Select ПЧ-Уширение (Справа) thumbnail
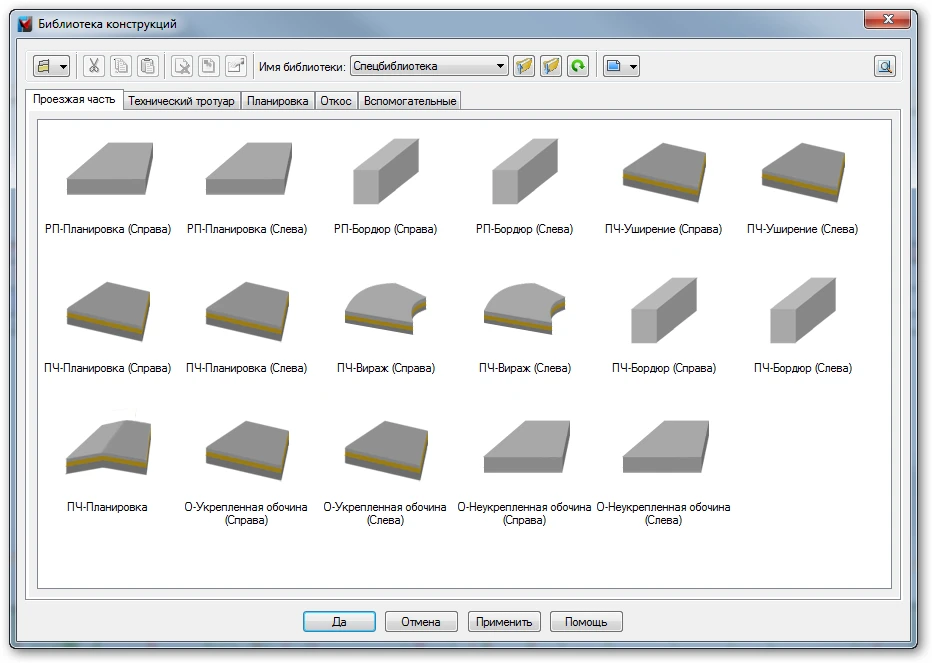Image resolution: width=932 pixels, height=663 pixels. [x=664, y=172]
